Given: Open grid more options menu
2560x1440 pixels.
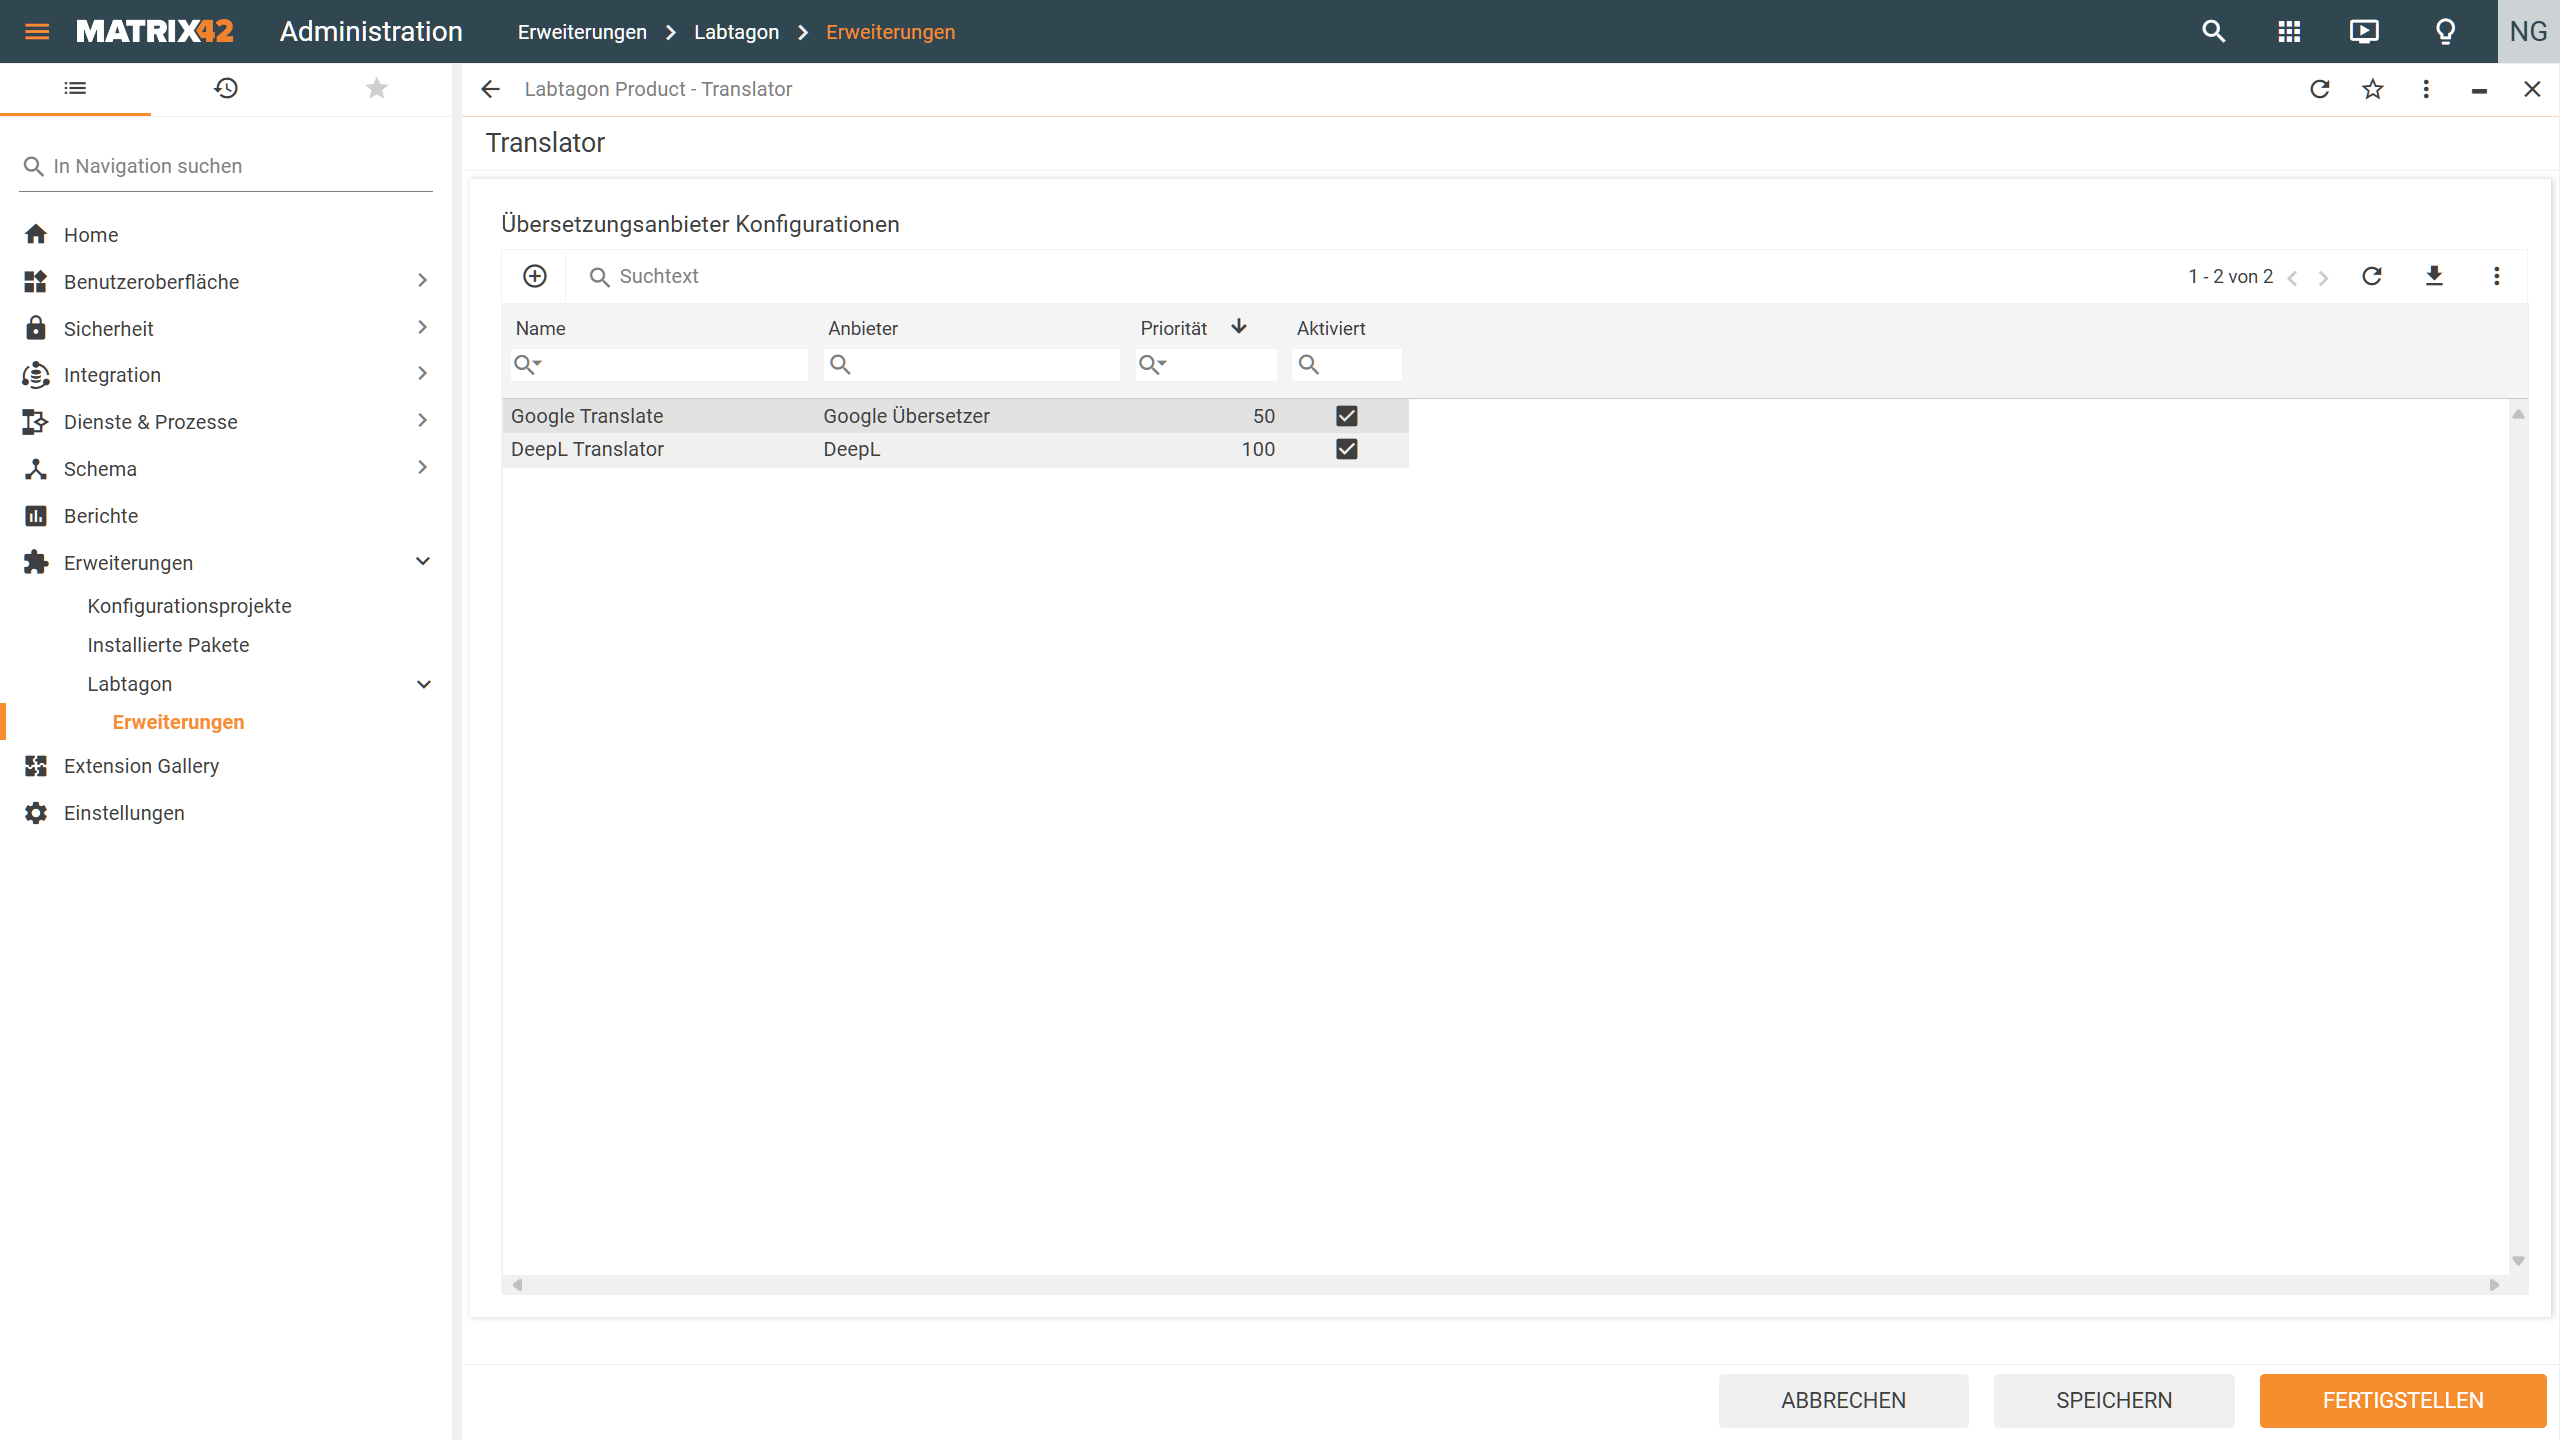Looking at the screenshot, I should pos(2497,276).
